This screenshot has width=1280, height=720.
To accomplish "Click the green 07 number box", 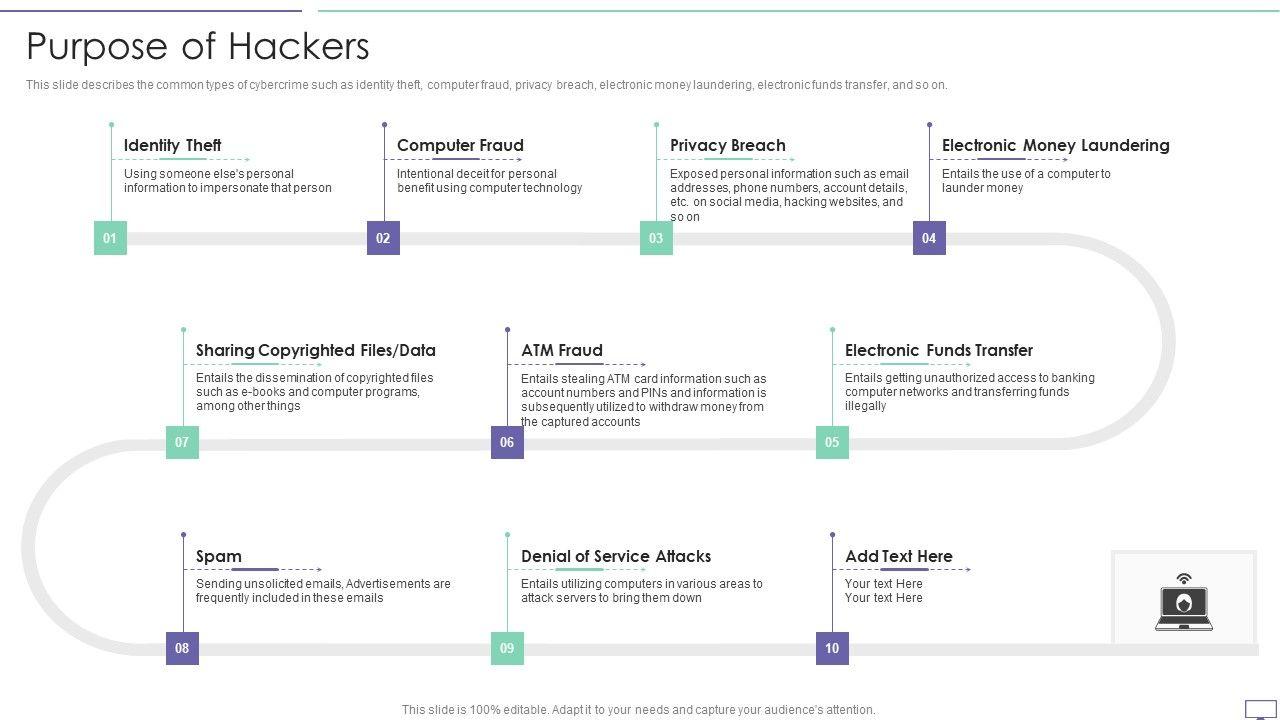I will (182, 442).
